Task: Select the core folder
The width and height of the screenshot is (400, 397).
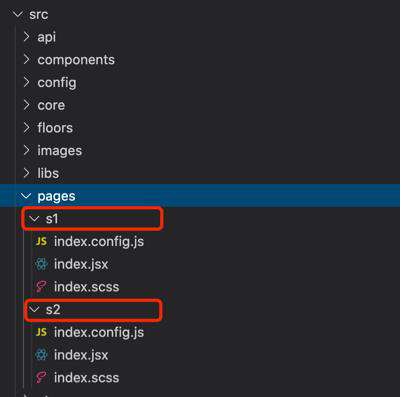Action: (x=51, y=105)
